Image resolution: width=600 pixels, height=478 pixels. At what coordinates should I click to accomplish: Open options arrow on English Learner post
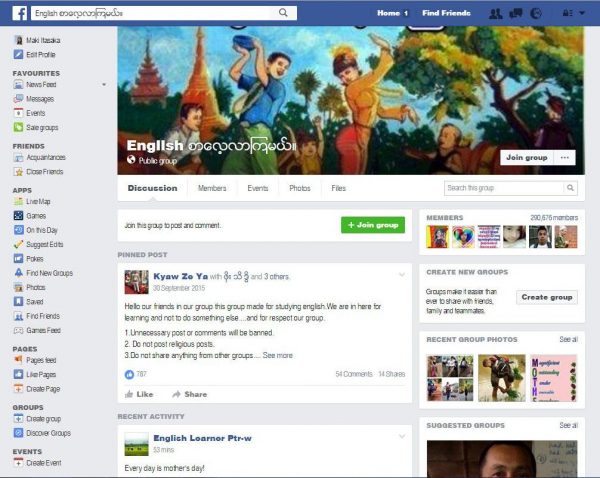click(x=402, y=436)
